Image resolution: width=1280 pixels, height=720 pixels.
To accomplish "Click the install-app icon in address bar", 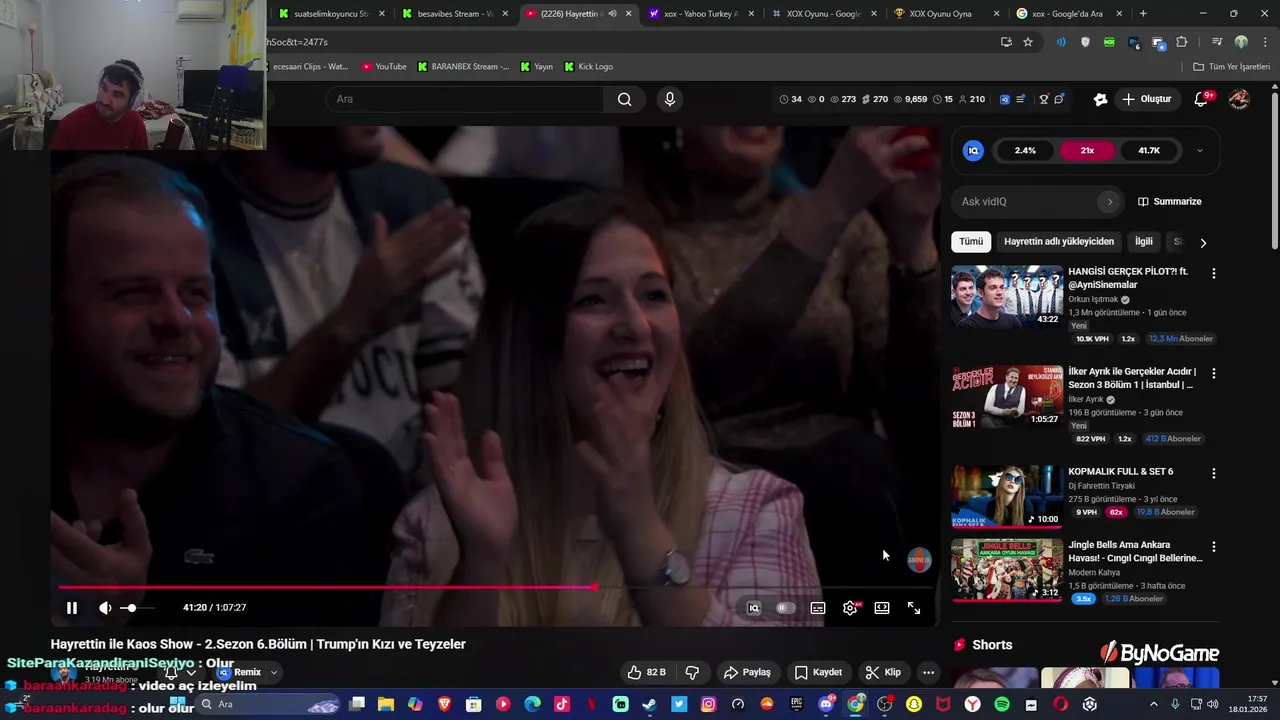I will point(1006,42).
